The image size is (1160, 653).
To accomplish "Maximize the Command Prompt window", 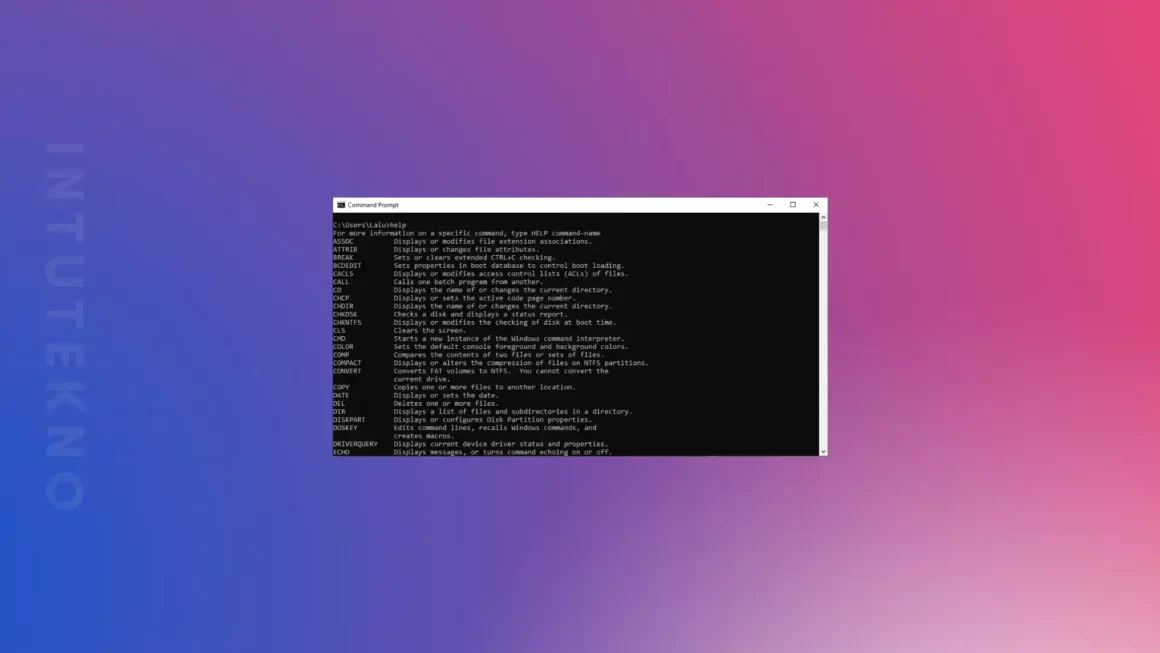I will pos(793,205).
